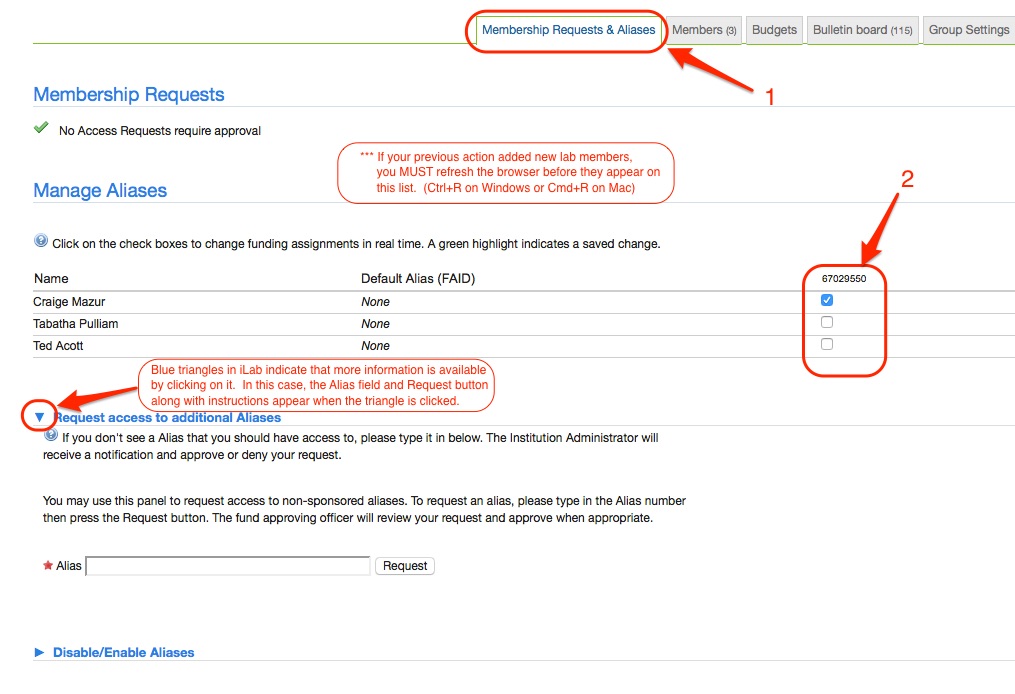Collapse the Request access section using its blue triangle
This screenshot has width=1015, height=694.
click(40, 417)
